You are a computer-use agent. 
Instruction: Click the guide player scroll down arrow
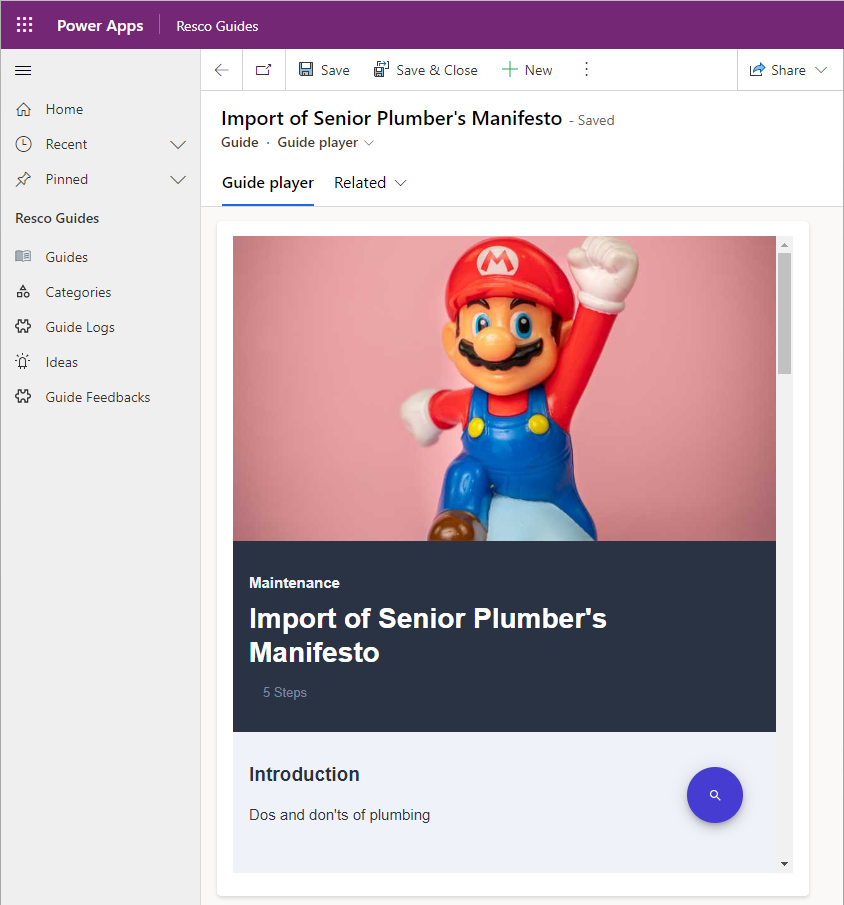pyautogui.click(x=784, y=863)
